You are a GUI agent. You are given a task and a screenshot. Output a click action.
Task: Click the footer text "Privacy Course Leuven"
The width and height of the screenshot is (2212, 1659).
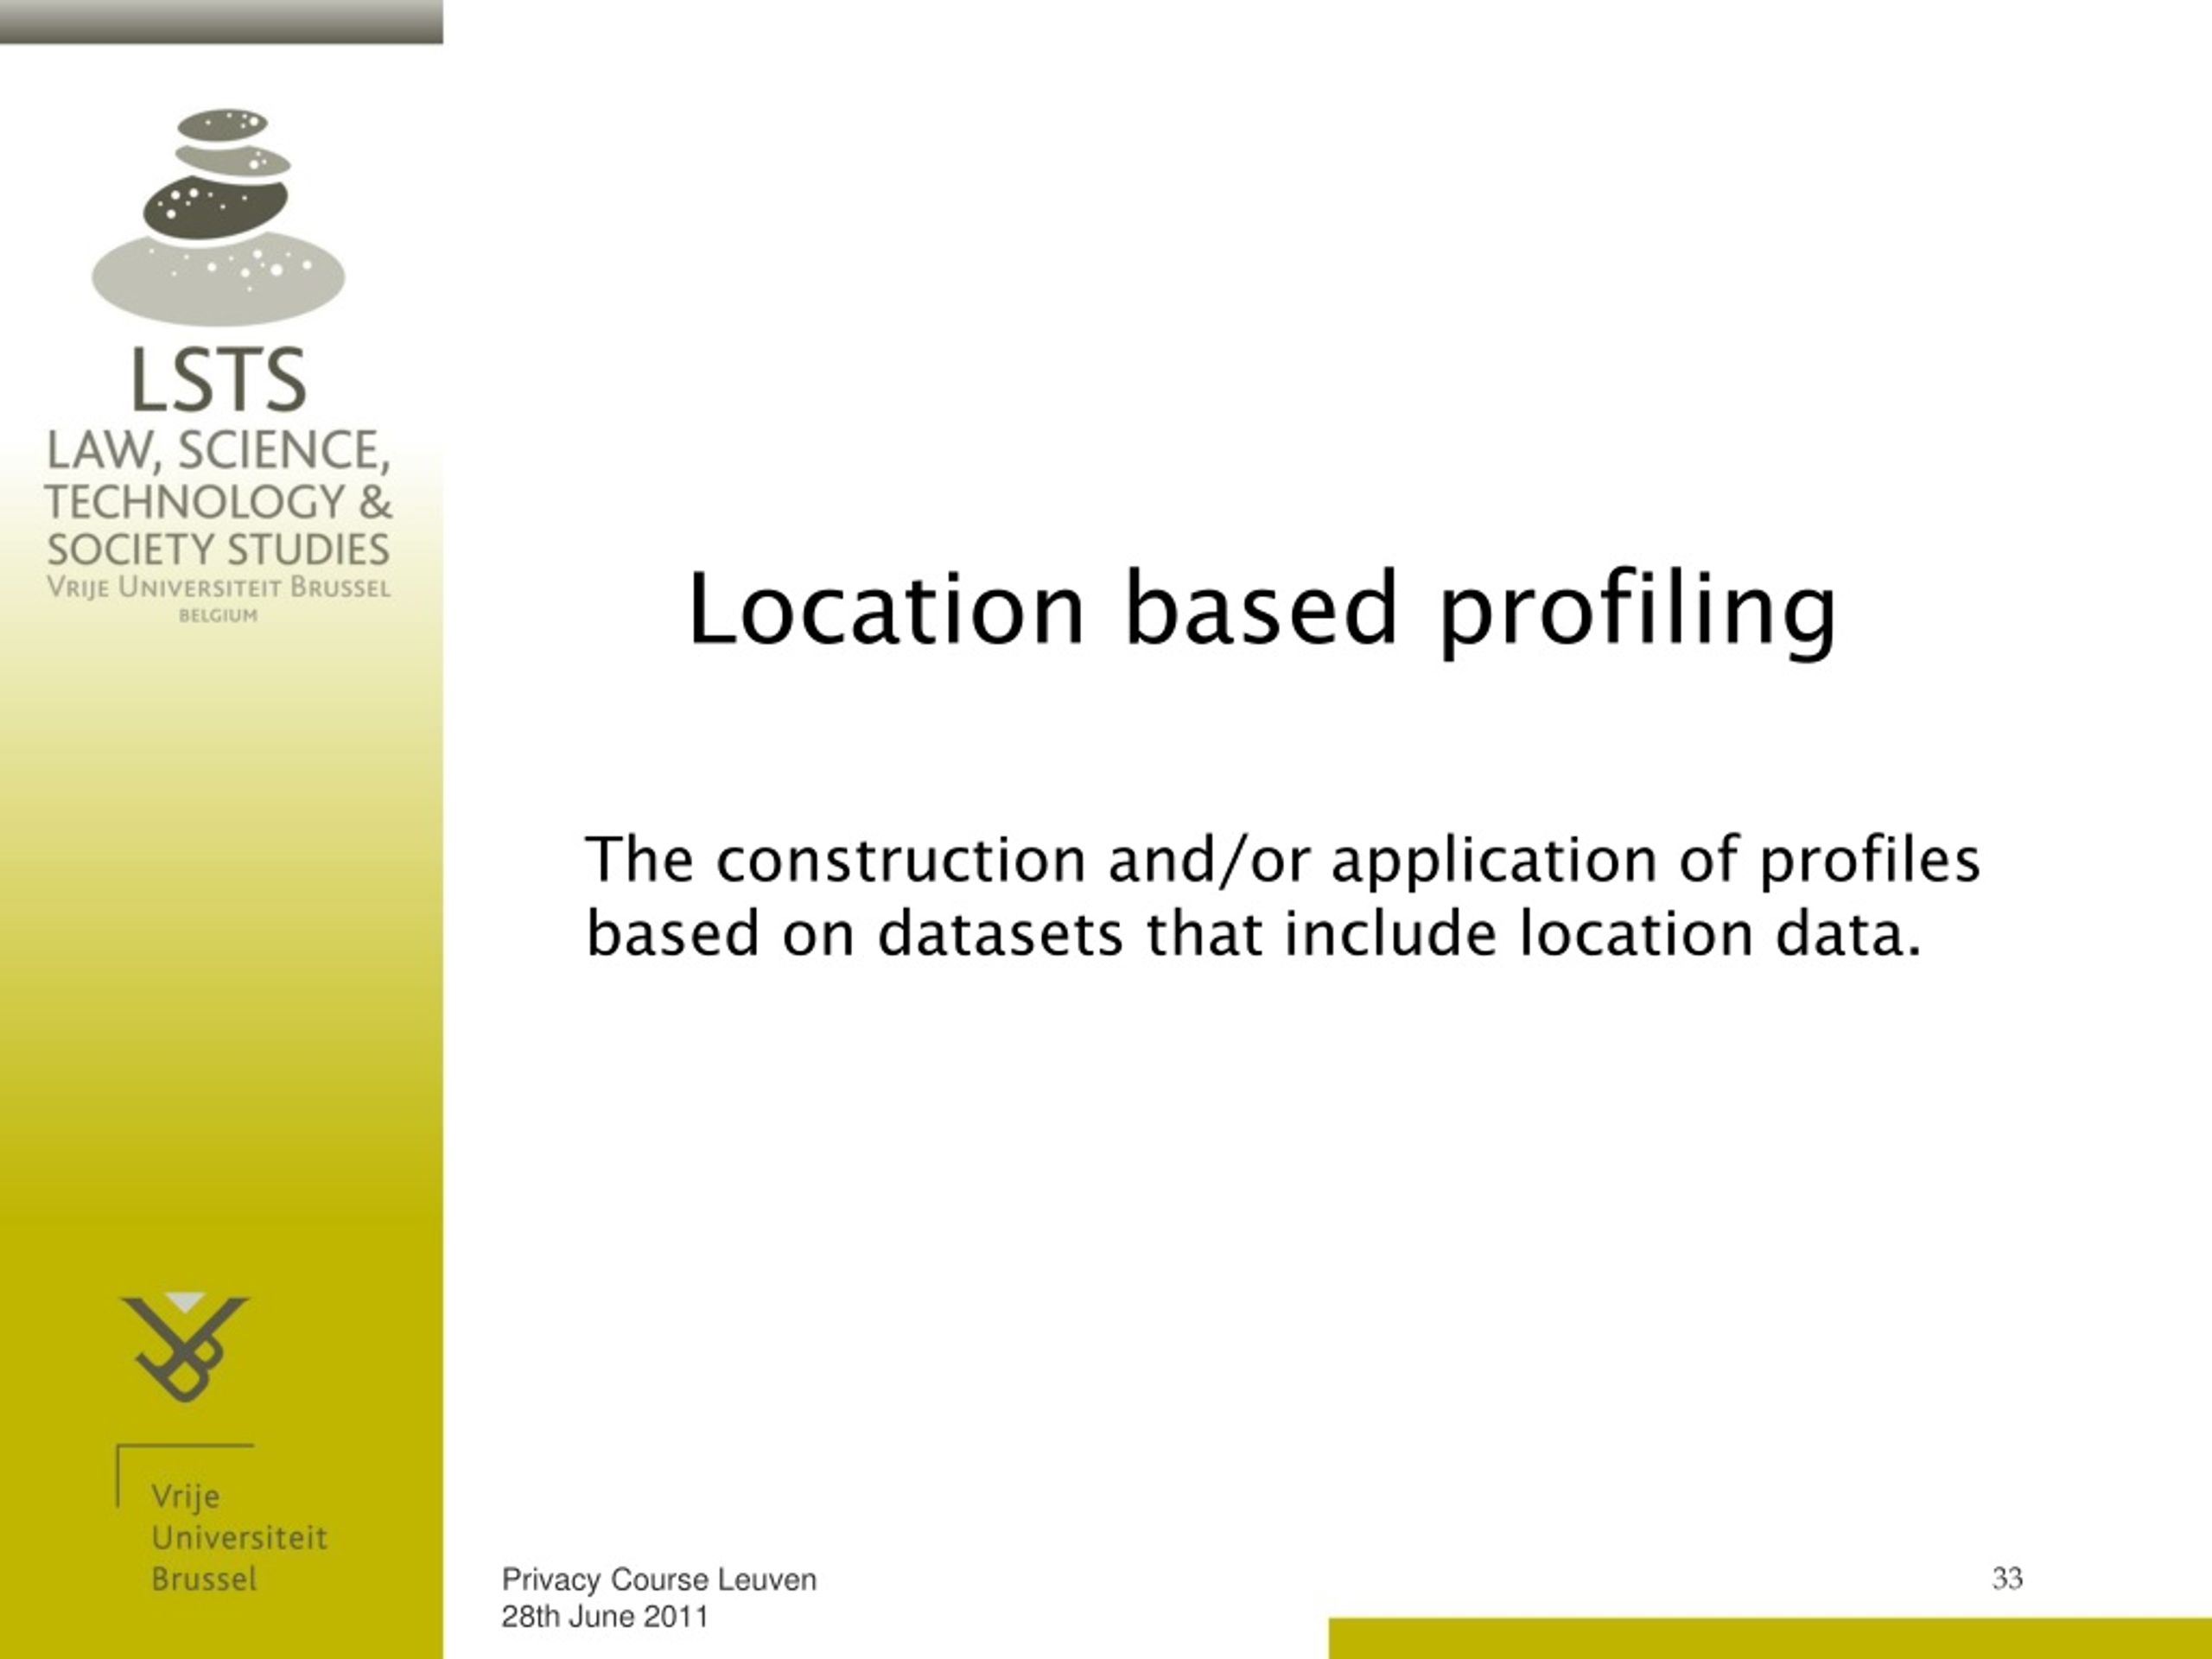coord(659,1580)
